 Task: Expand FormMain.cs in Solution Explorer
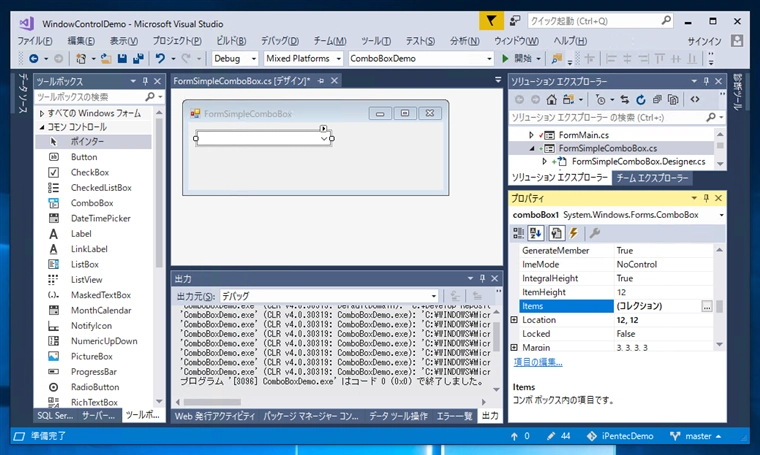tap(531, 135)
